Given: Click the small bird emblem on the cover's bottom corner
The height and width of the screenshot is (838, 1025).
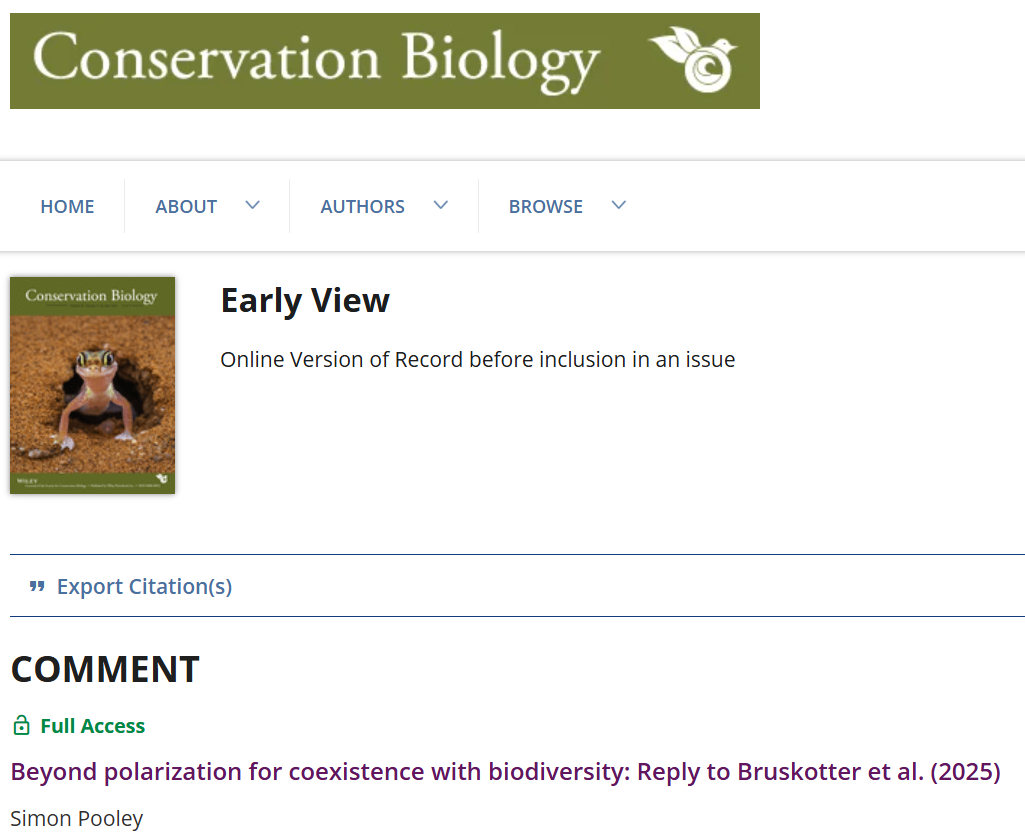Looking at the screenshot, I should click(x=162, y=479).
